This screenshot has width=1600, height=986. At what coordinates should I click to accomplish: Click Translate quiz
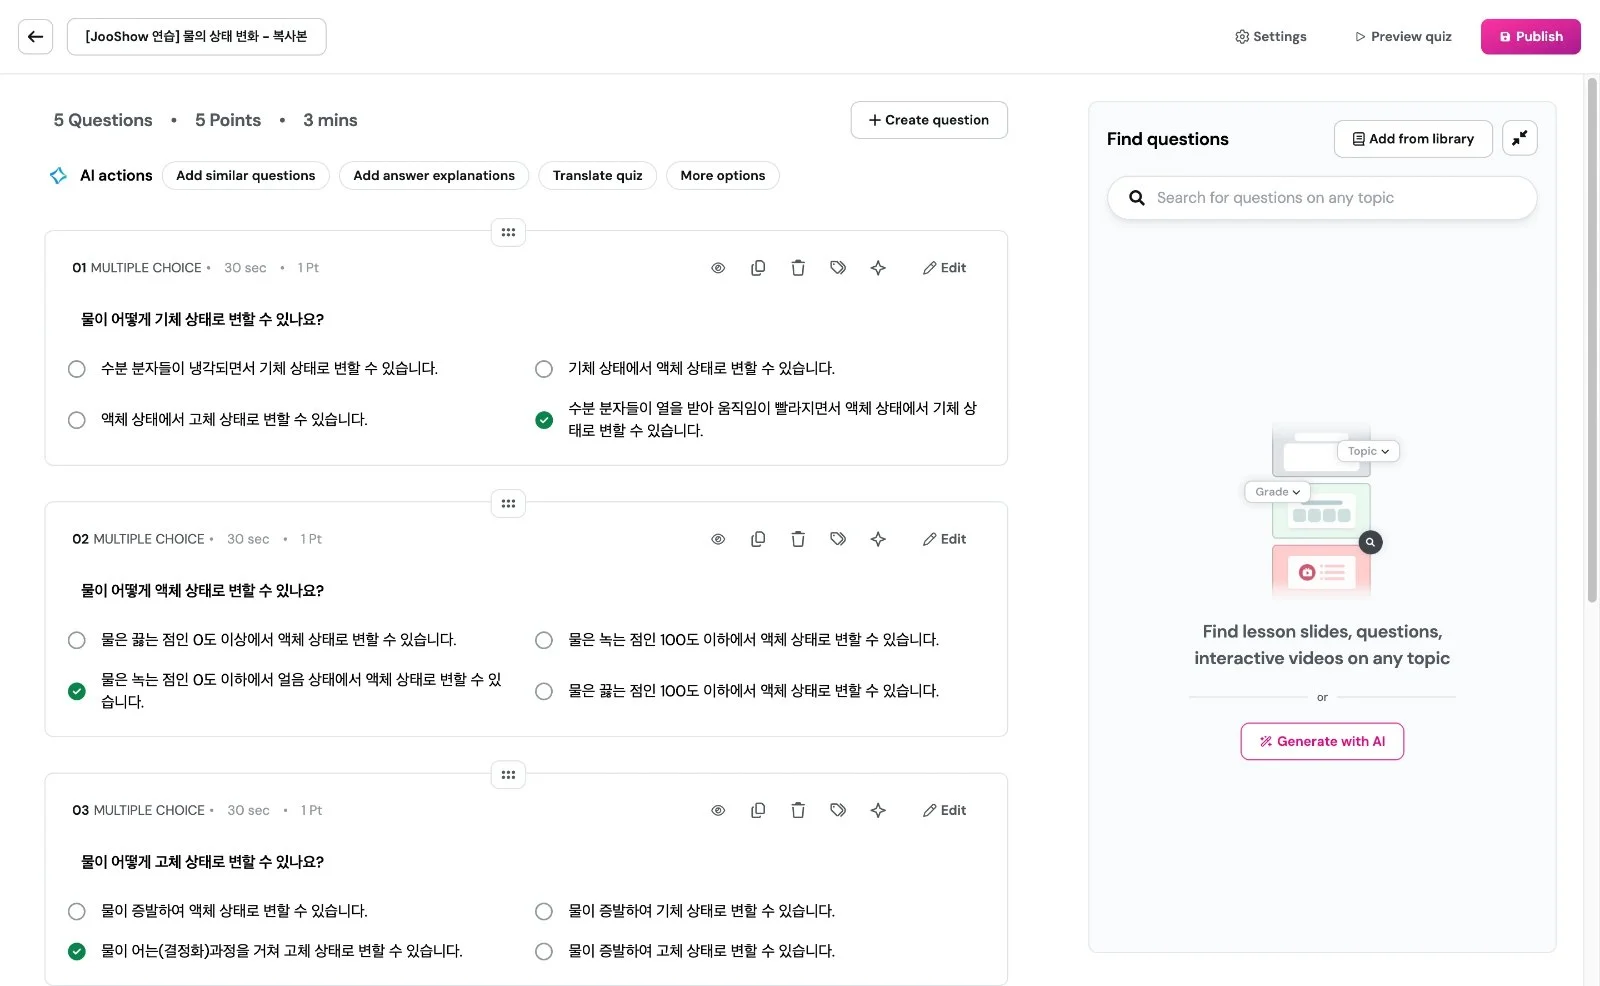[598, 175]
